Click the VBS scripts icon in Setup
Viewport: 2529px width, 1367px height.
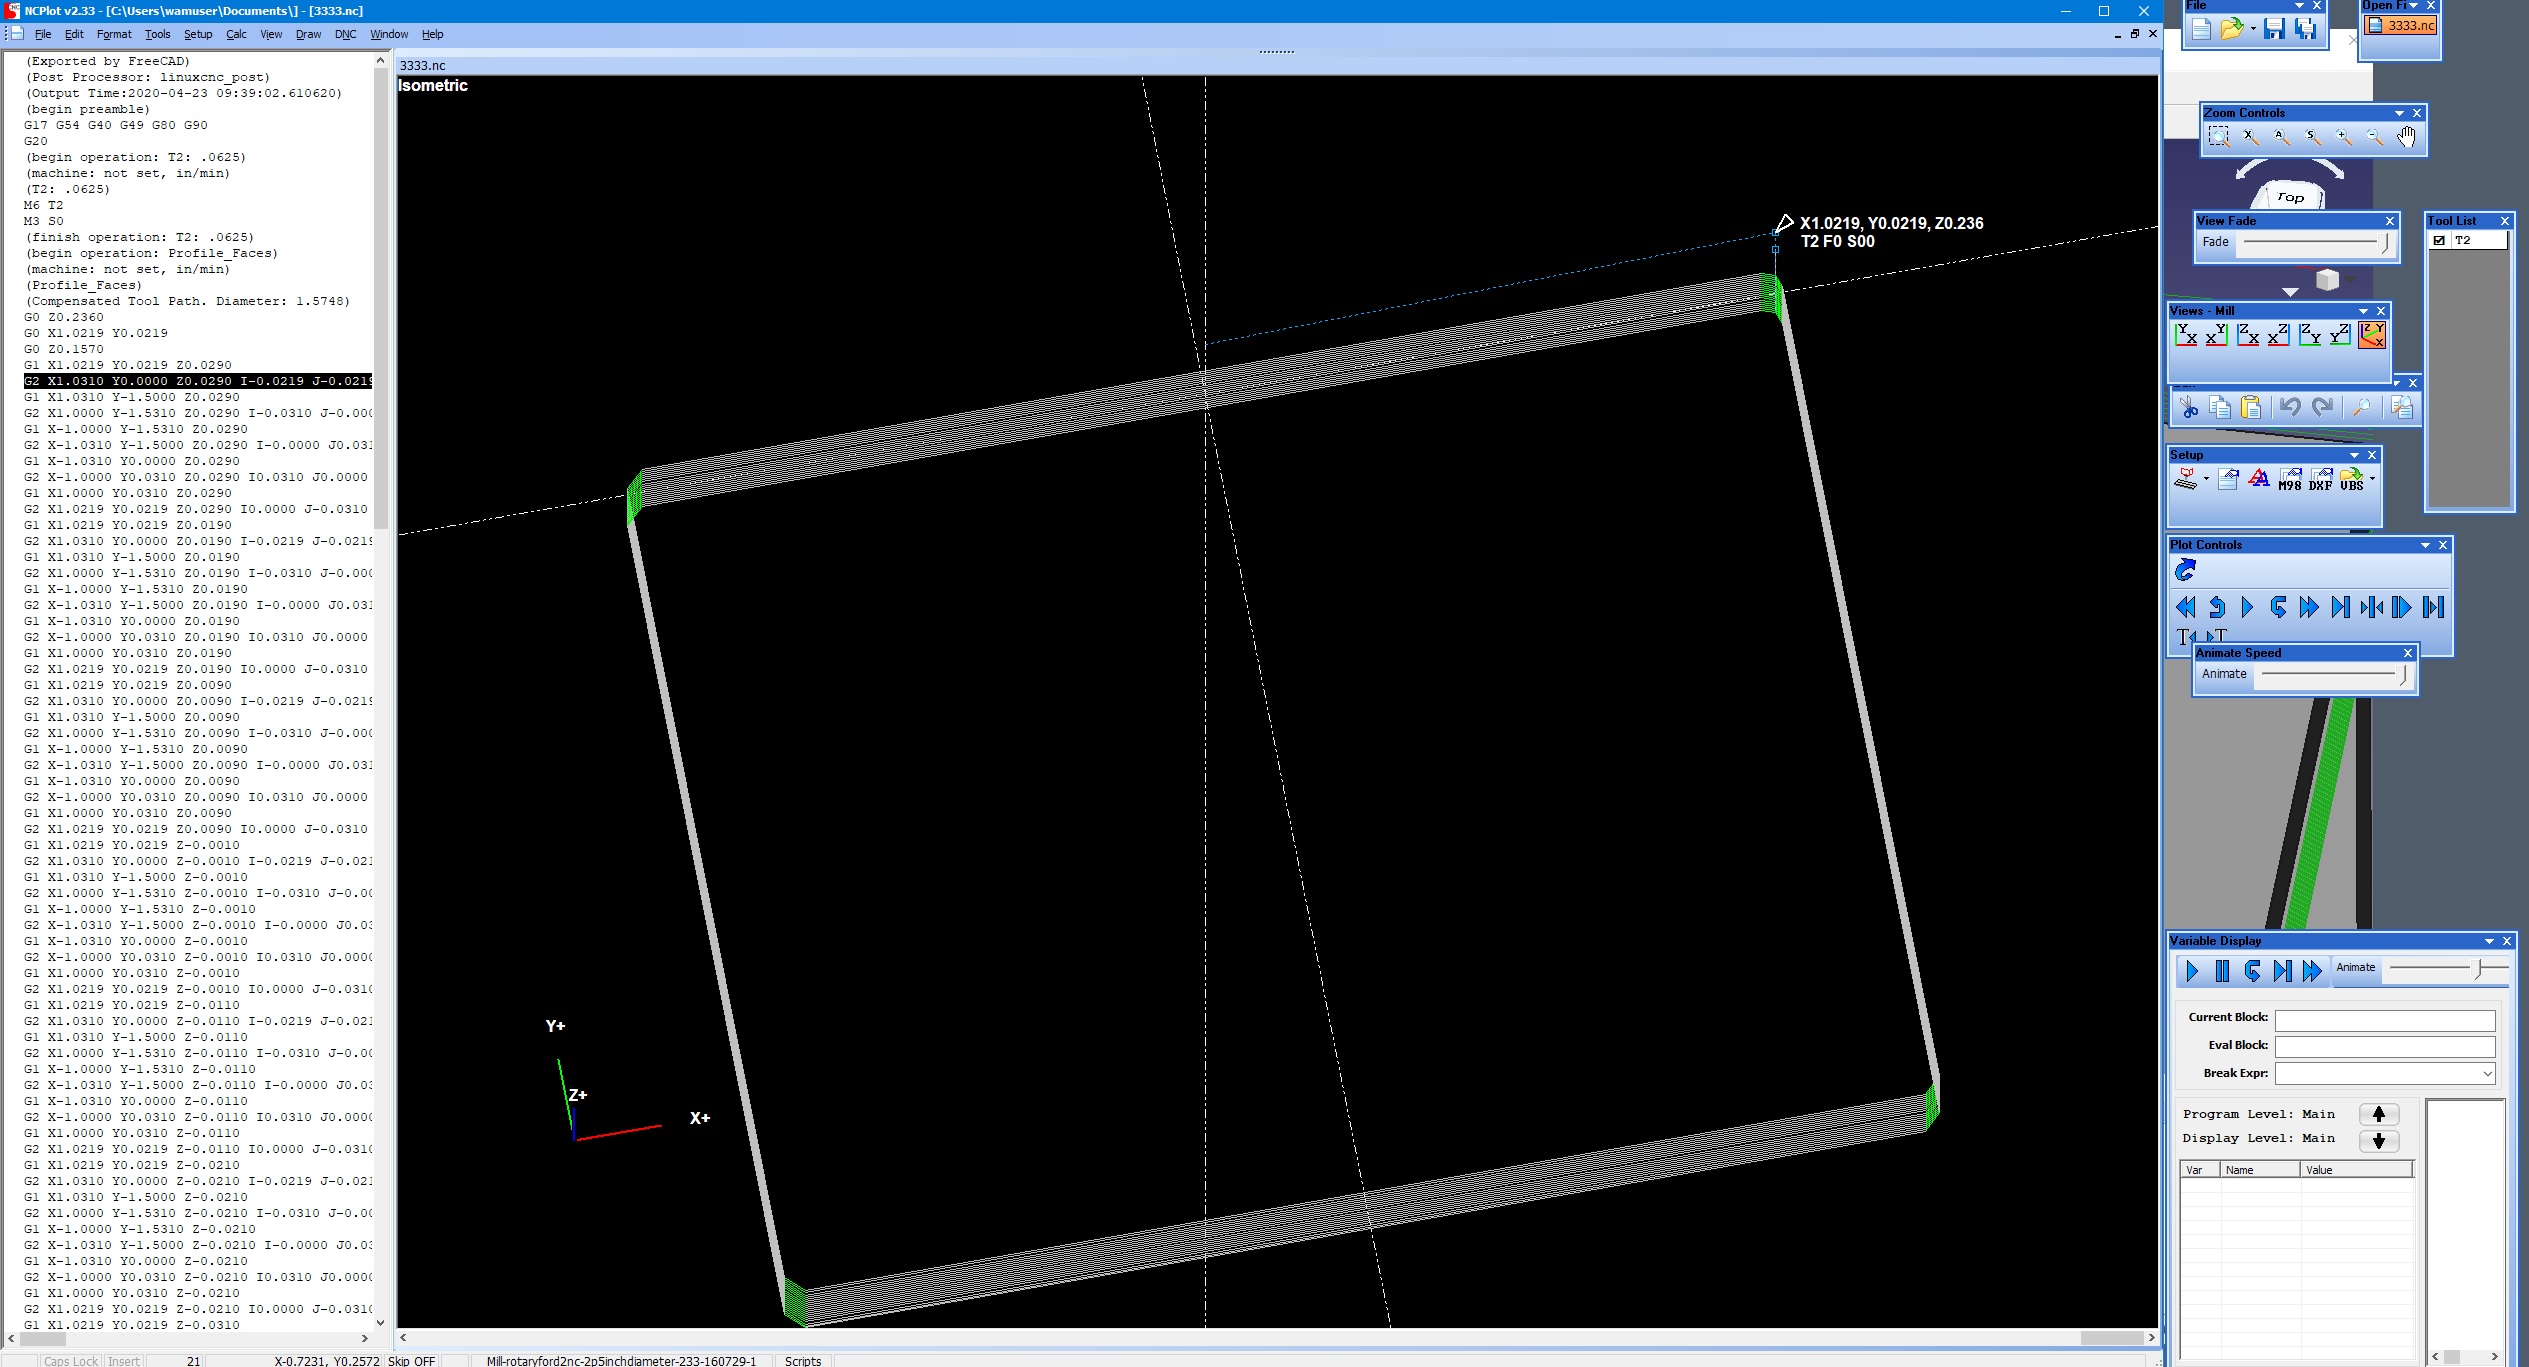point(2352,480)
